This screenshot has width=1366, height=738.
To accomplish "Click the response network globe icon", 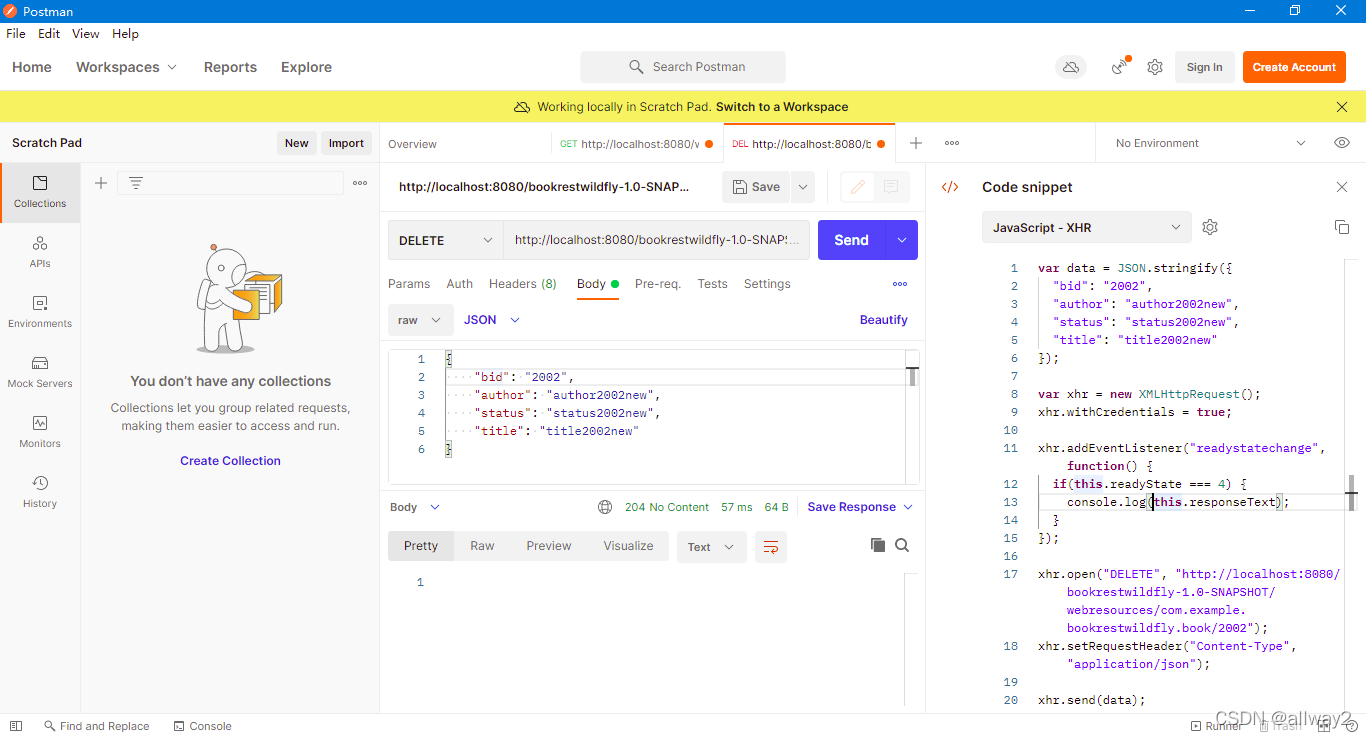I will pos(605,507).
